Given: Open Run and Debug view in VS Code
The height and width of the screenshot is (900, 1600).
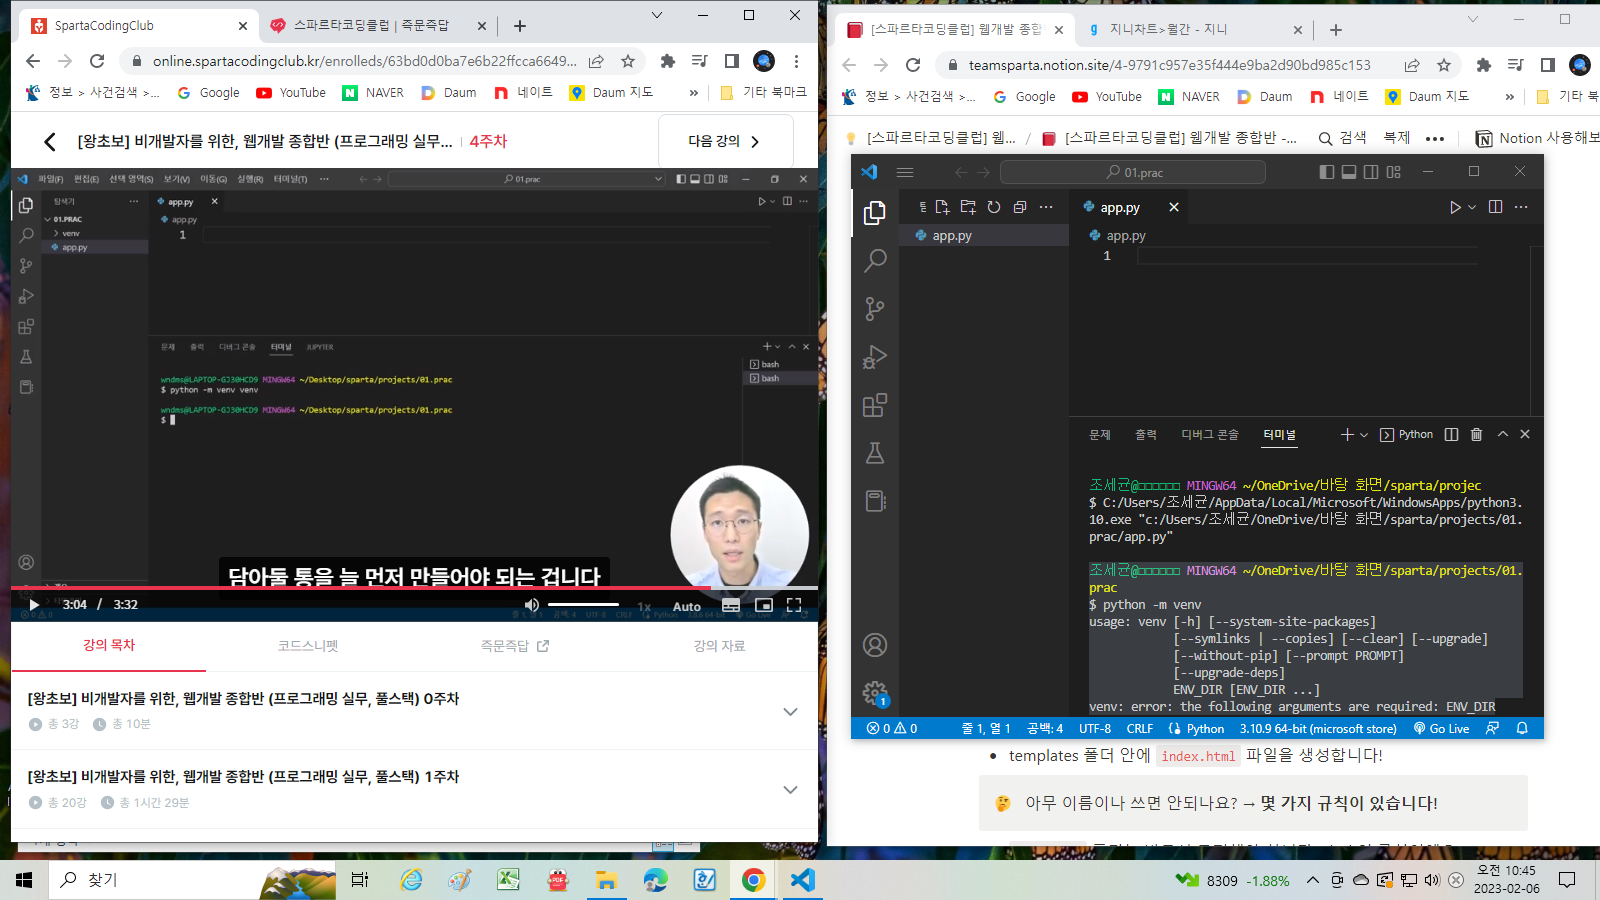Looking at the screenshot, I should (875, 357).
